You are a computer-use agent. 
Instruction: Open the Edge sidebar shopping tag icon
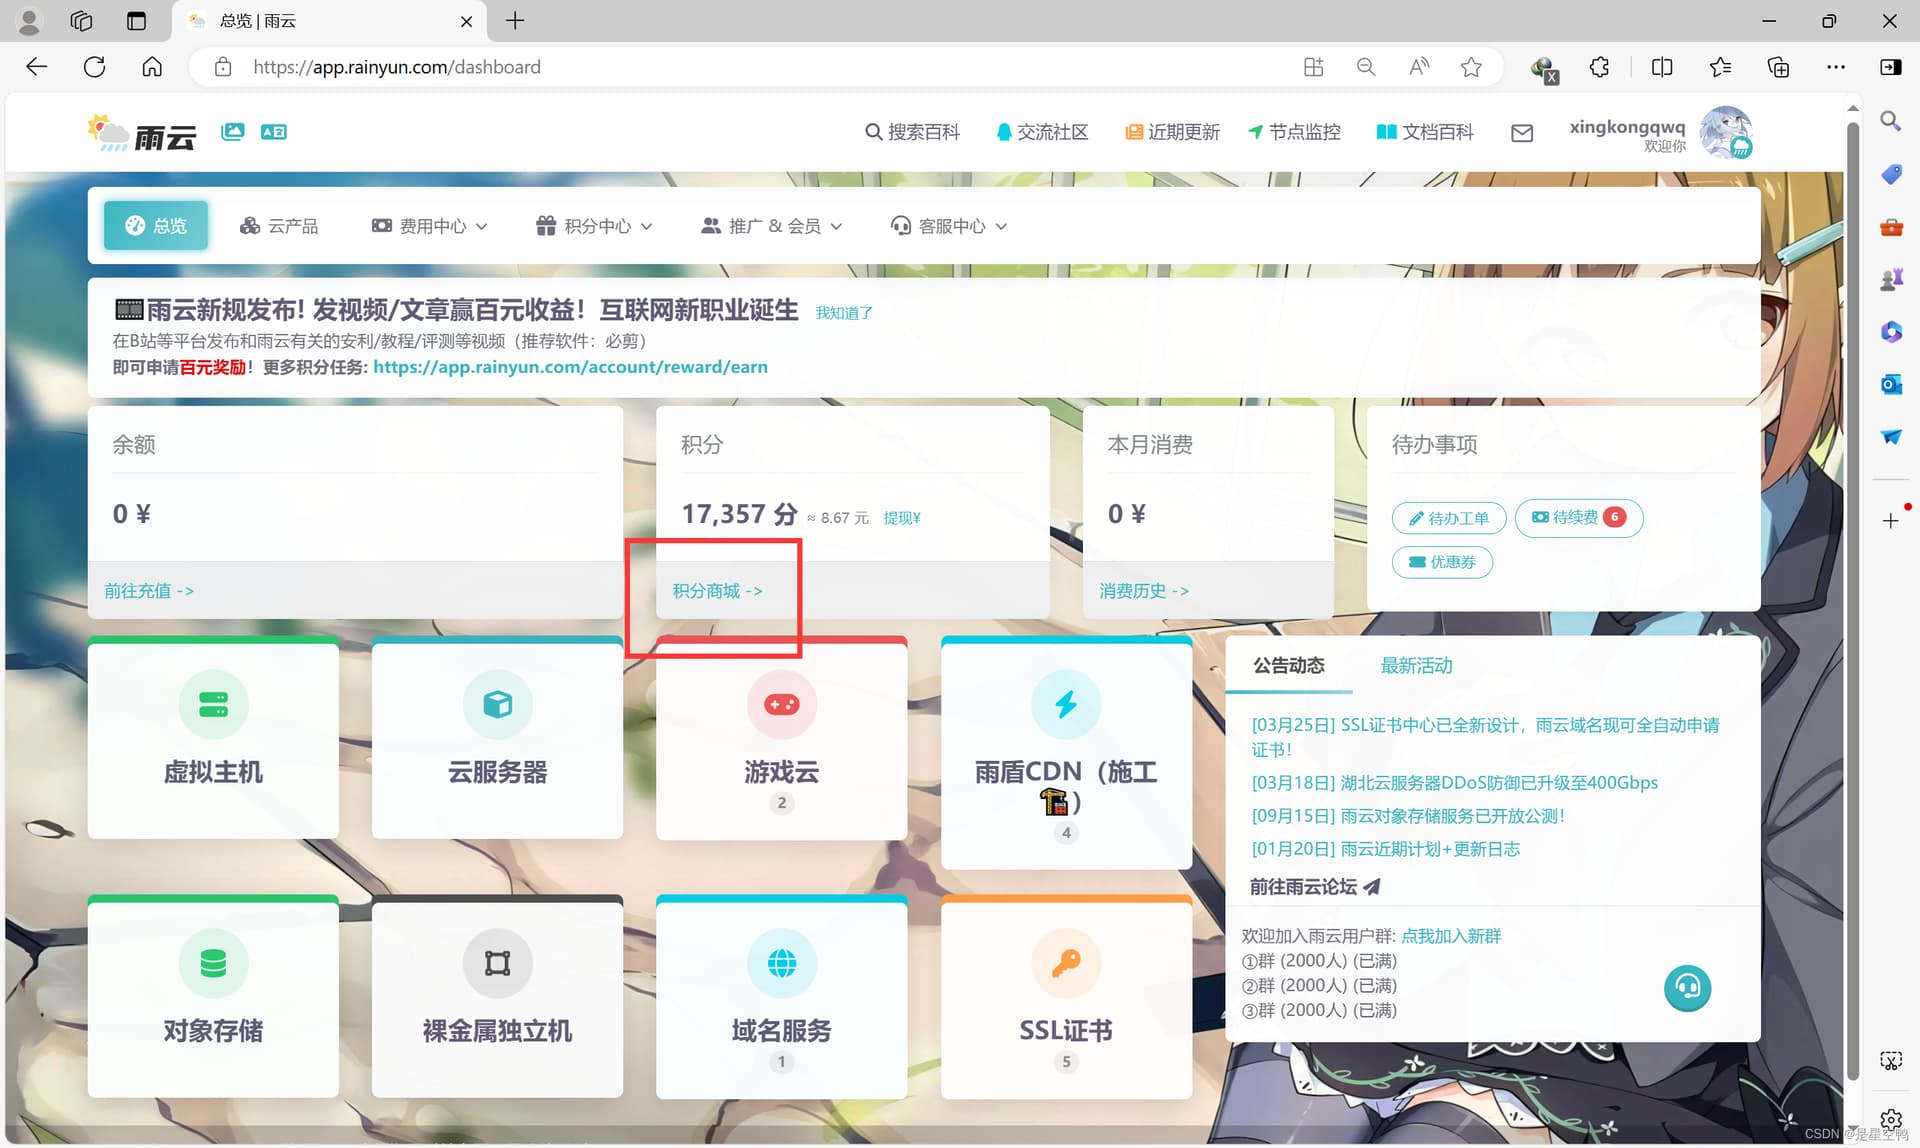(x=1890, y=174)
